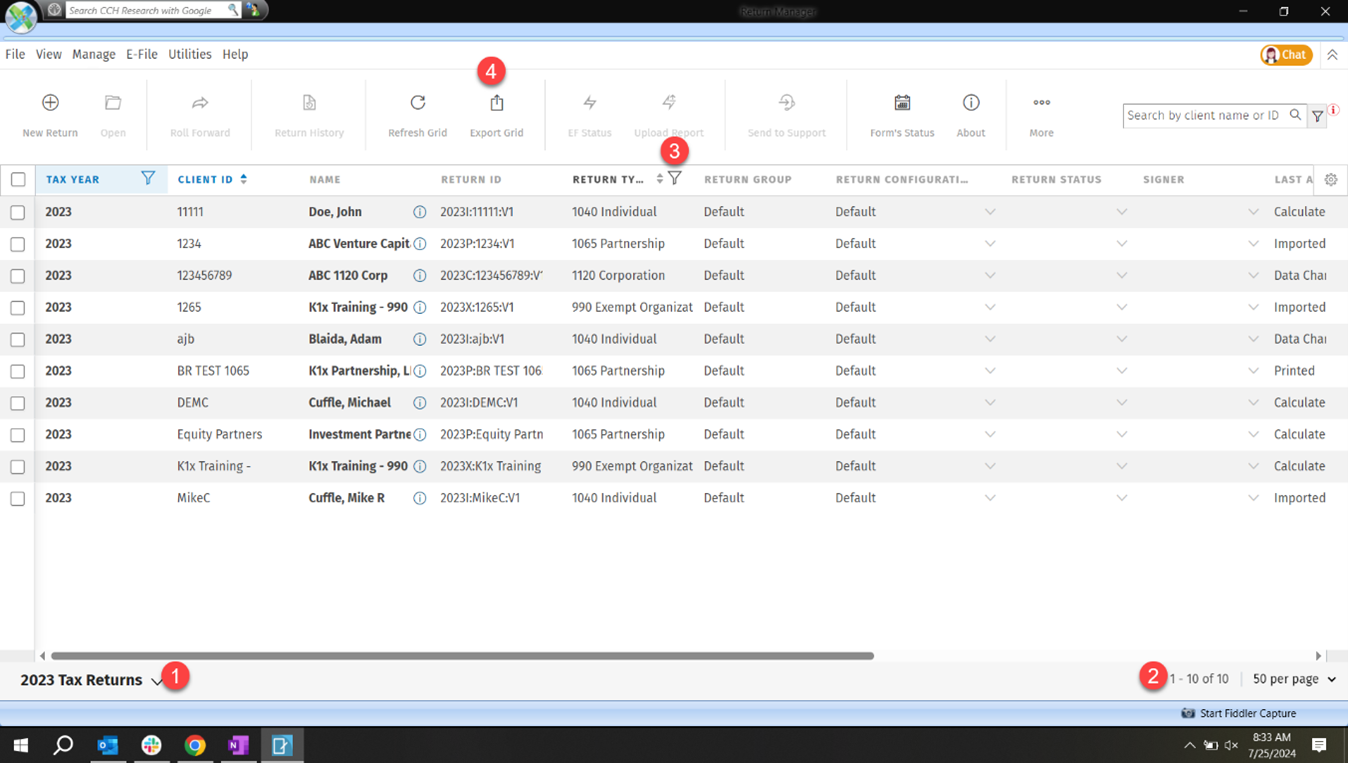Open Return Configuration dropdown for Doe, John
Viewport: 1348px width, 763px height.
(990, 212)
